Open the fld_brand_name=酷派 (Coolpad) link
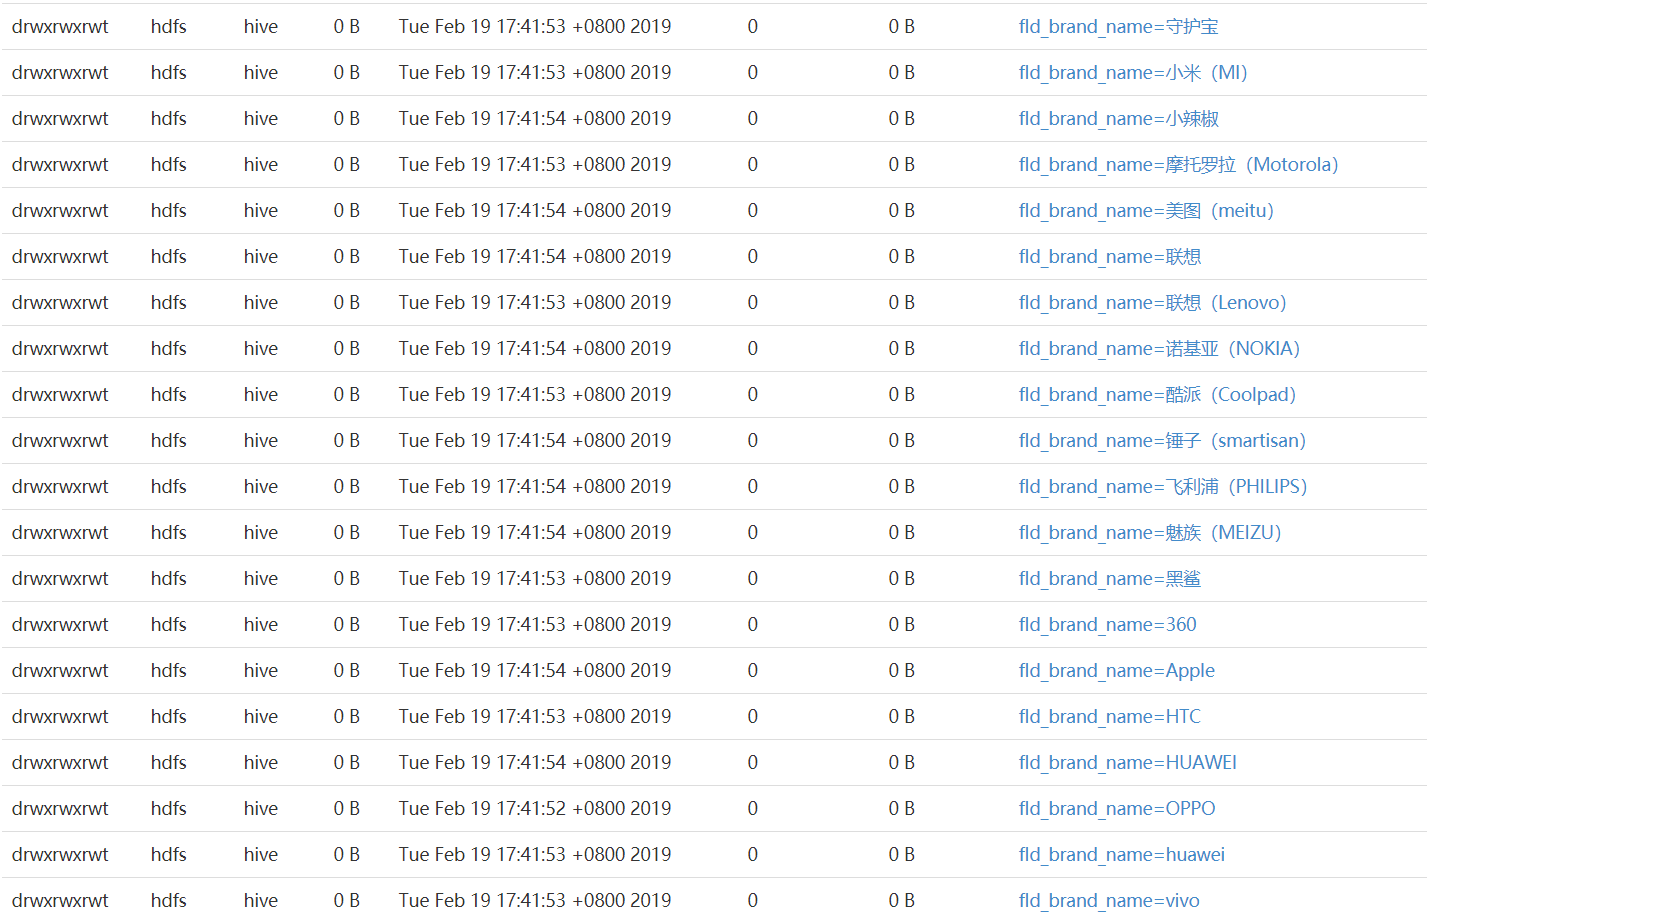 (1157, 395)
